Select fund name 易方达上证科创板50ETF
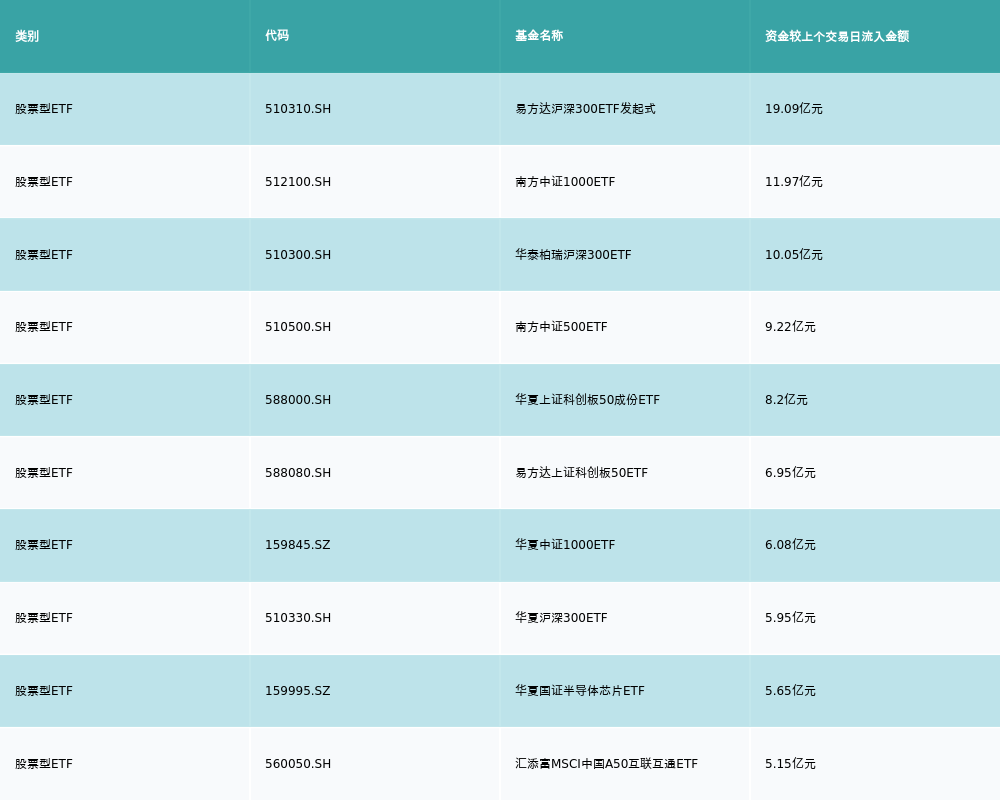The width and height of the screenshot is (1000, 800). coord(581,473)
